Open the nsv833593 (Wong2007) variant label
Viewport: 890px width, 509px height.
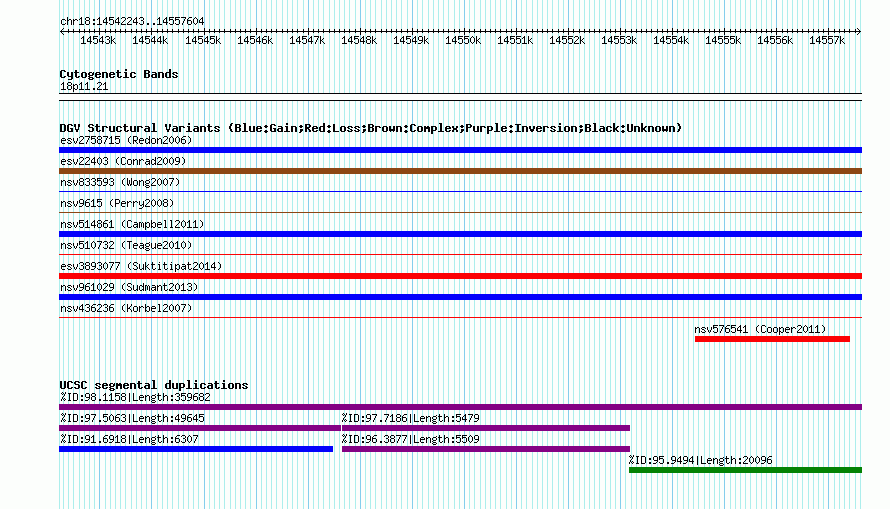[120, 182]
